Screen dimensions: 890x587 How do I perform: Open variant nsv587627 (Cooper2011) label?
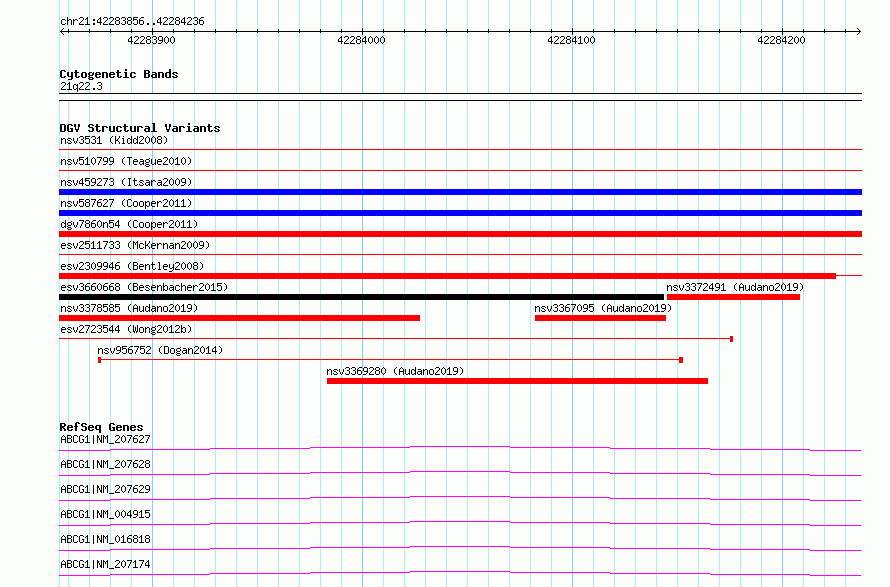tap(126, 203)
